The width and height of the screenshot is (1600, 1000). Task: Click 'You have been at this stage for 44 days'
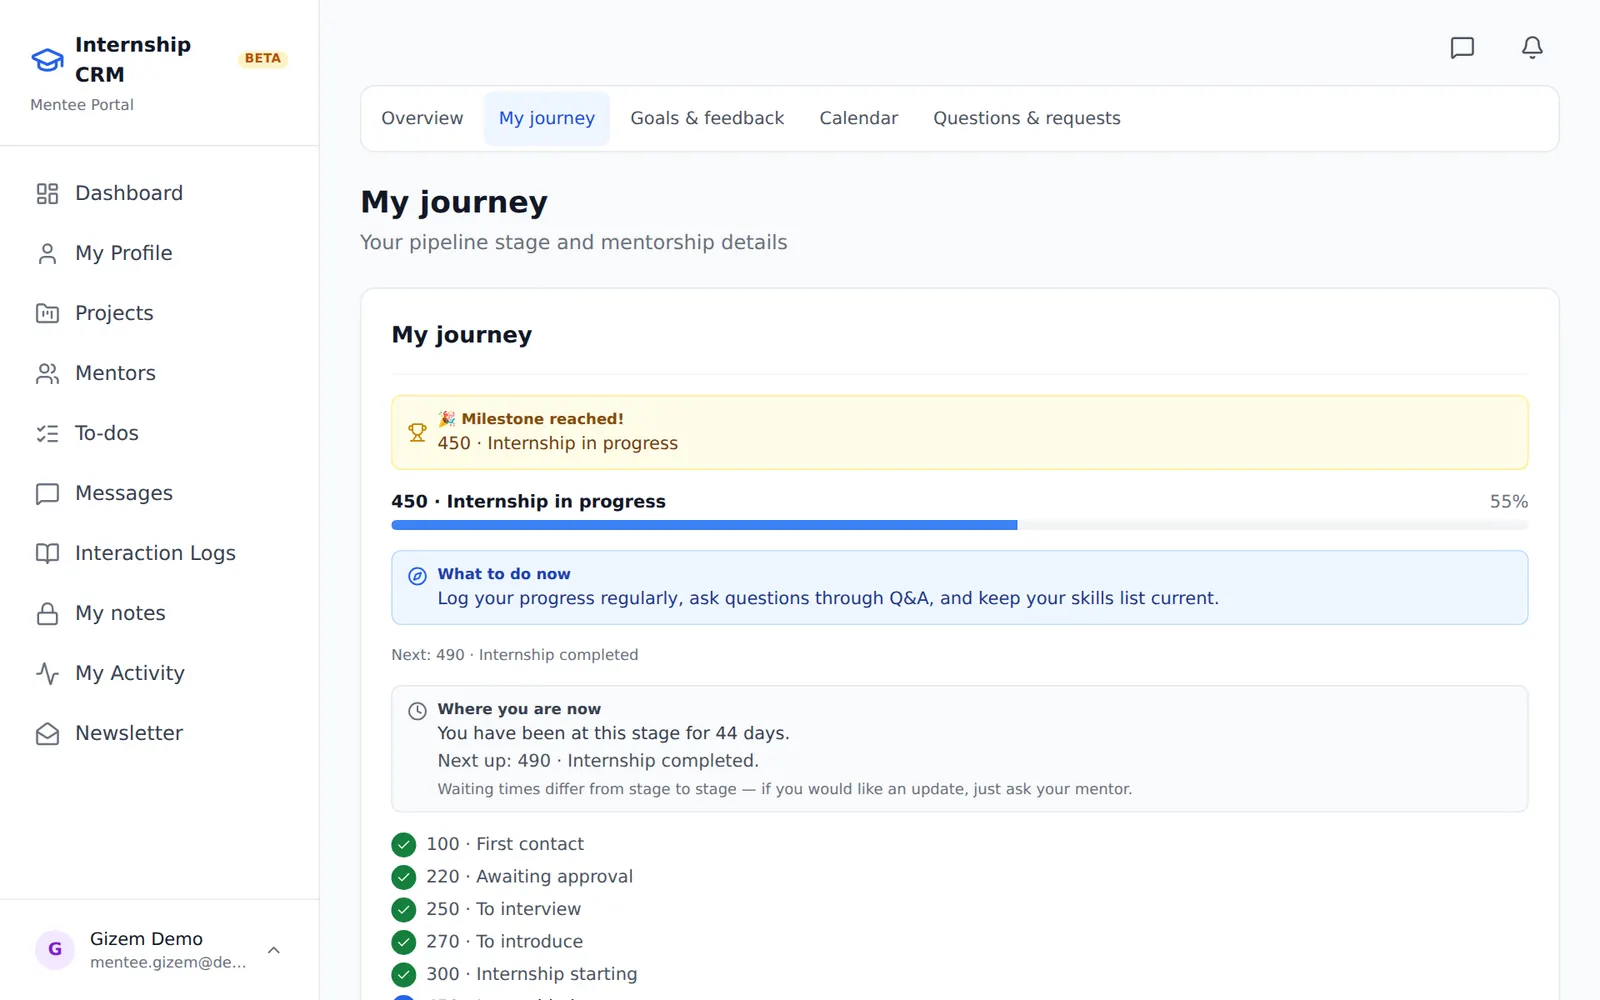[613, 733]
